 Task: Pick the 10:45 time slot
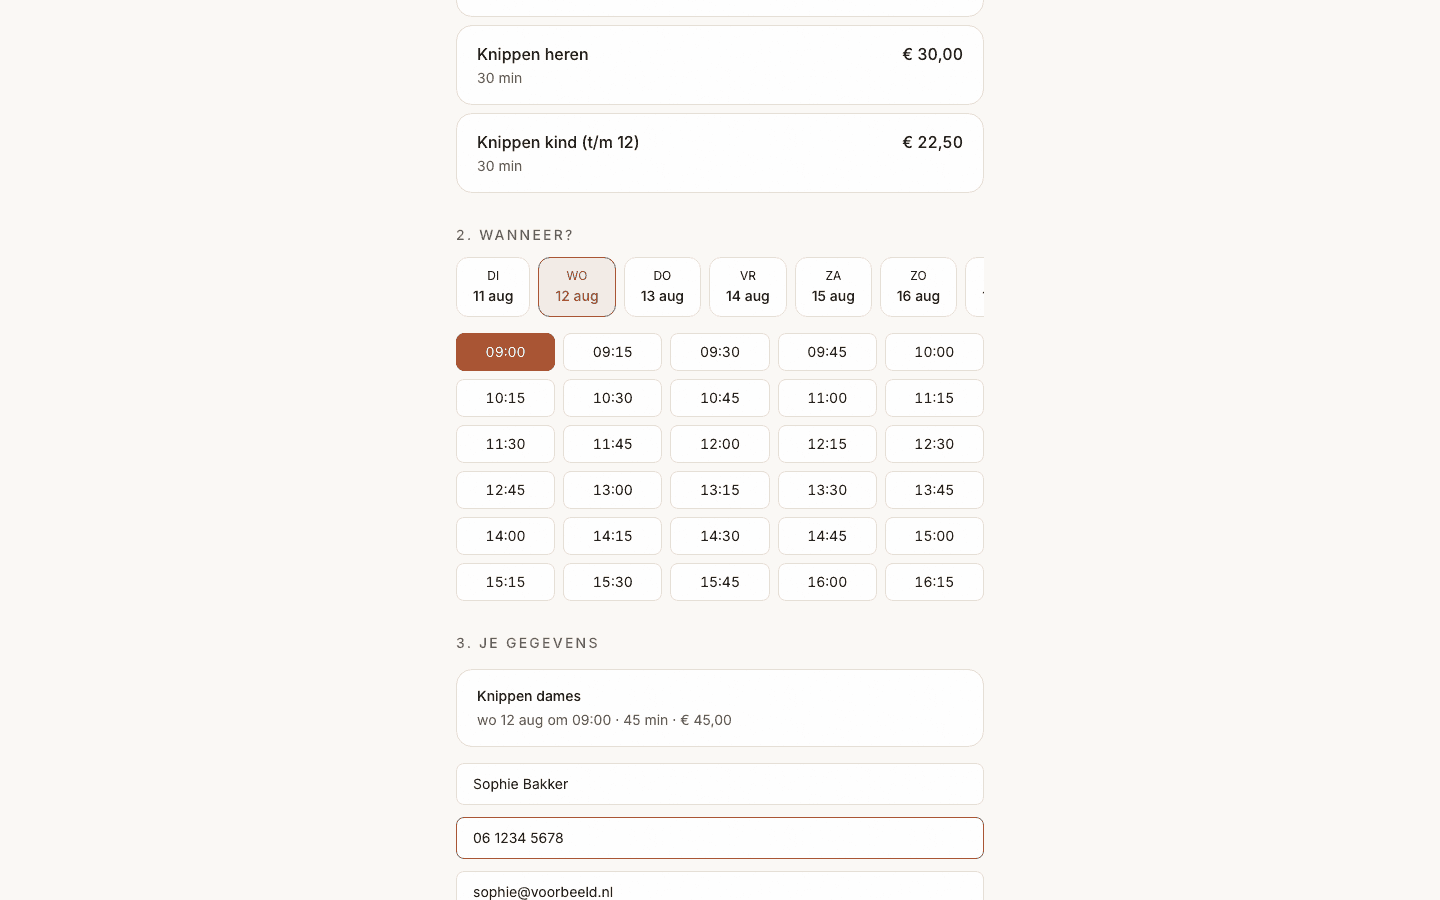720,398
